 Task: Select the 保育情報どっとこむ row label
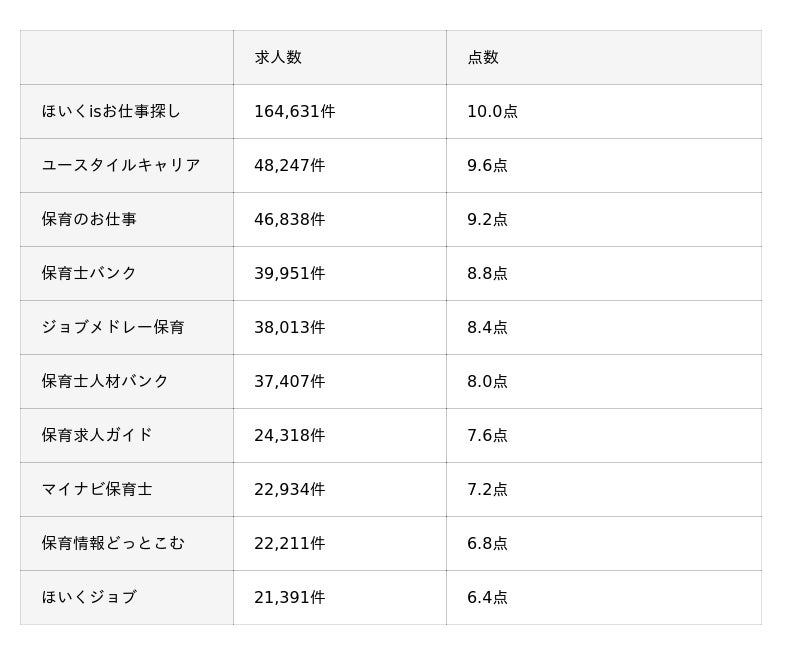pos(113,544)
